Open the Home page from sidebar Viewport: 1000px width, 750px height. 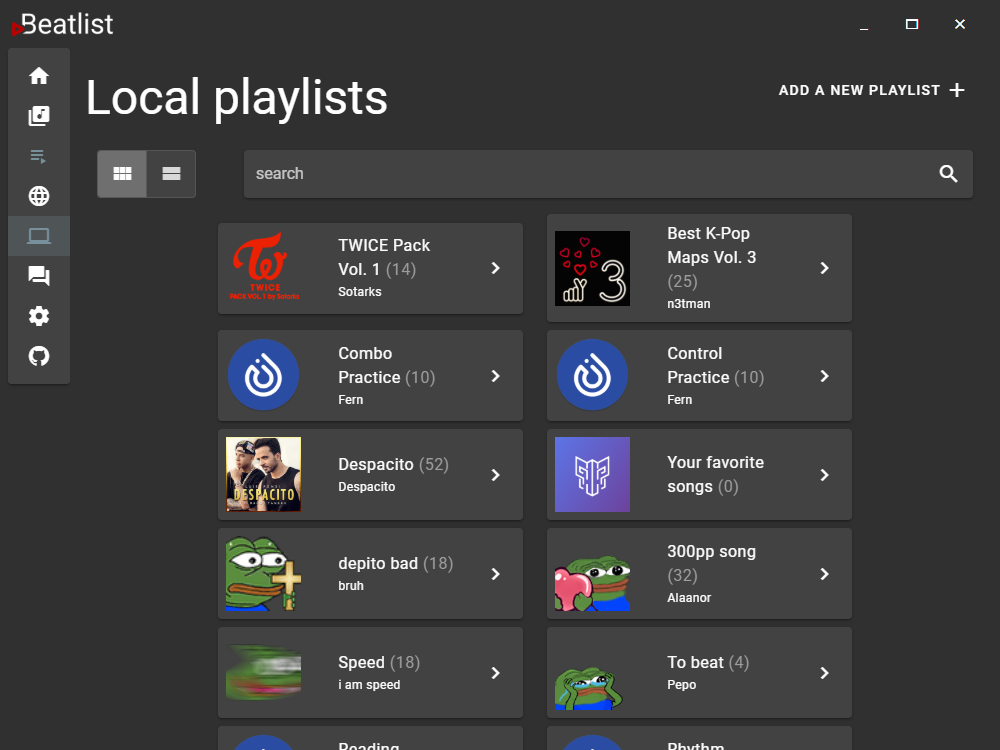click(39, 76)
